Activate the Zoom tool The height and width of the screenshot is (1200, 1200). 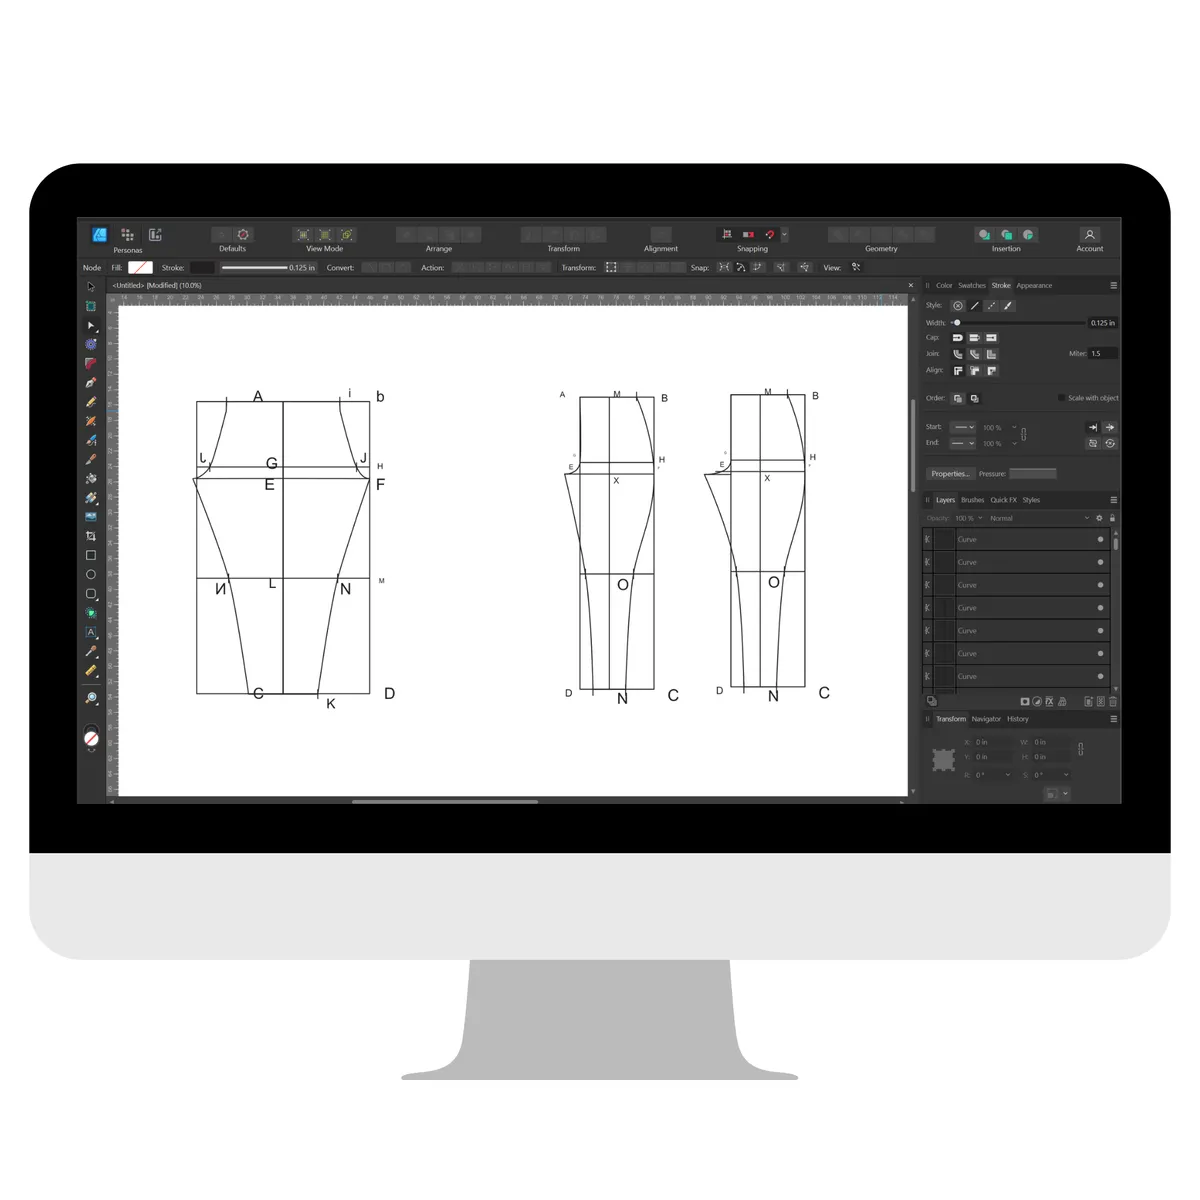coord(91,698)
